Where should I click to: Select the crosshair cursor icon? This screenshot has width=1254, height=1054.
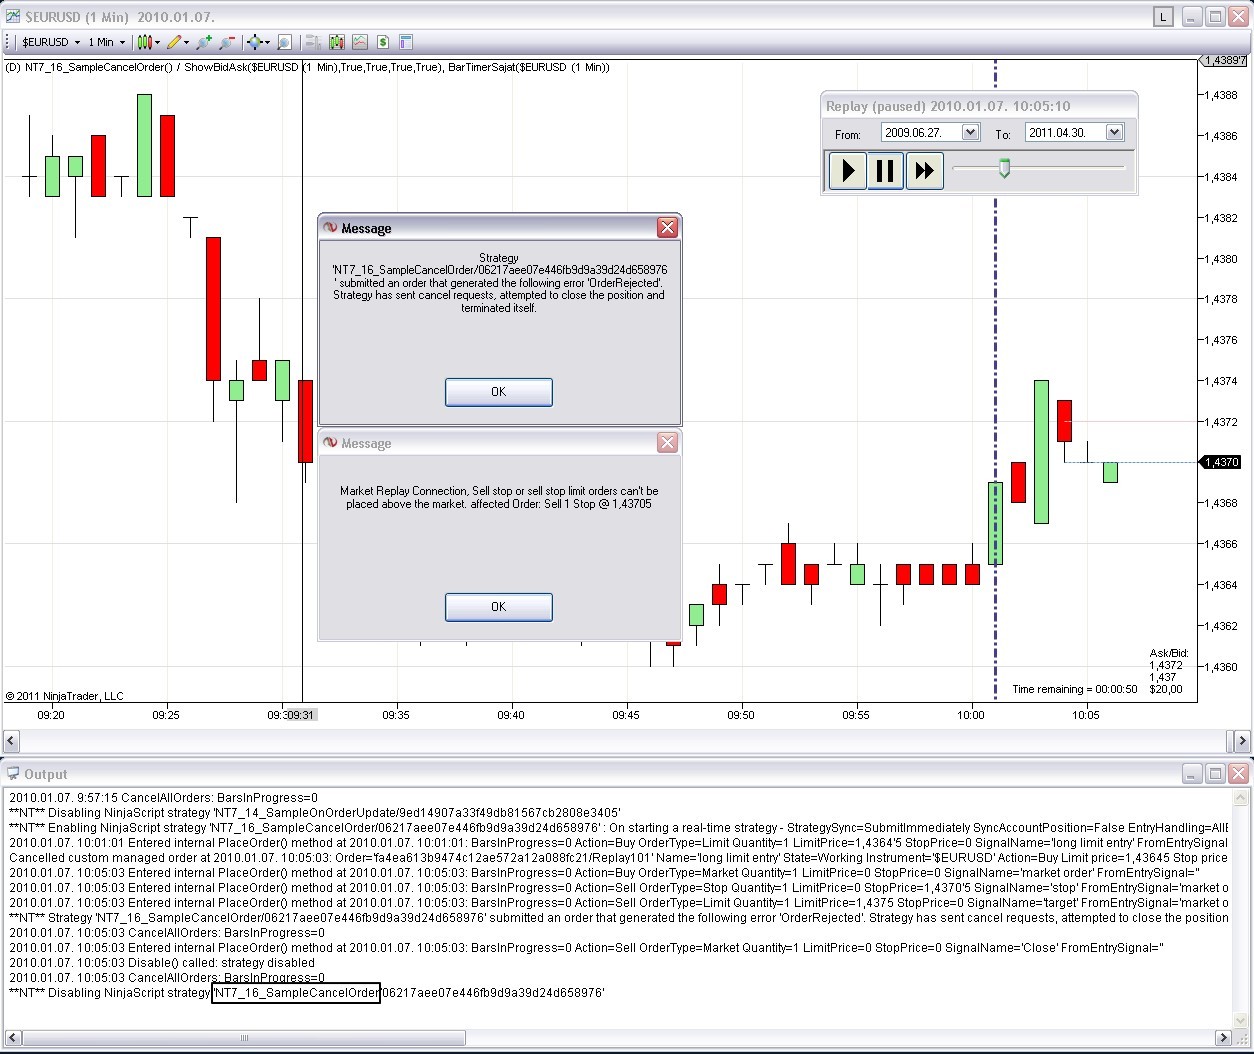point(255,42)
